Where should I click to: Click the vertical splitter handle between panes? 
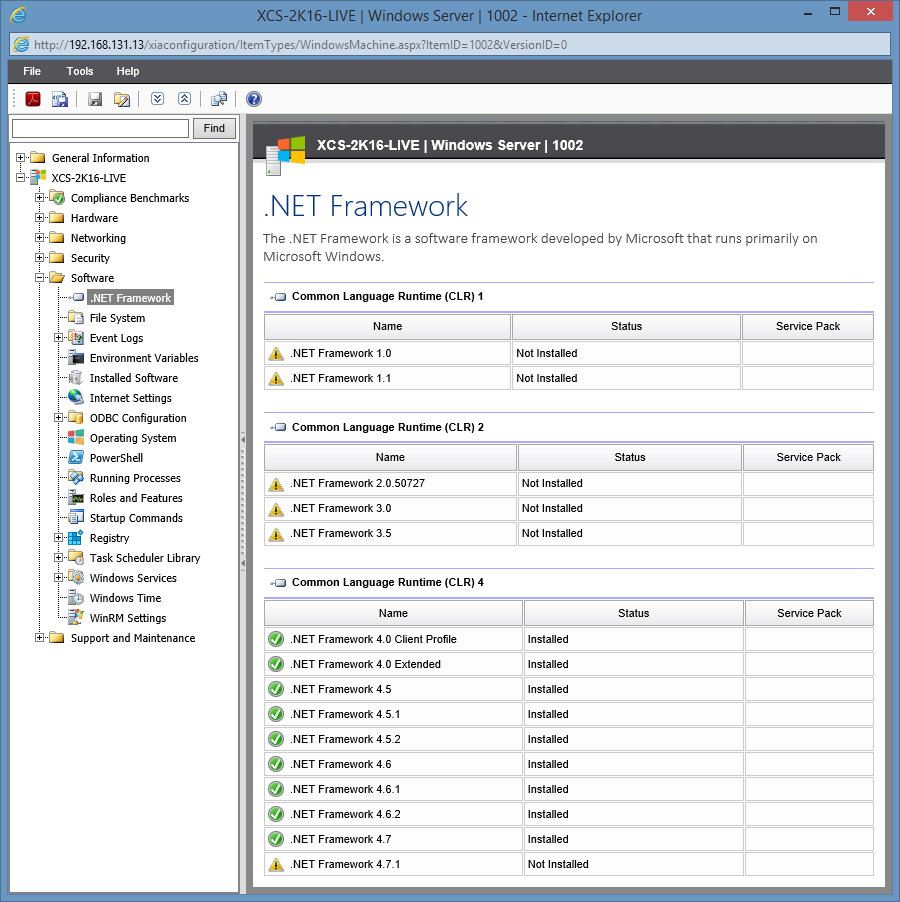tap(243, 501)
